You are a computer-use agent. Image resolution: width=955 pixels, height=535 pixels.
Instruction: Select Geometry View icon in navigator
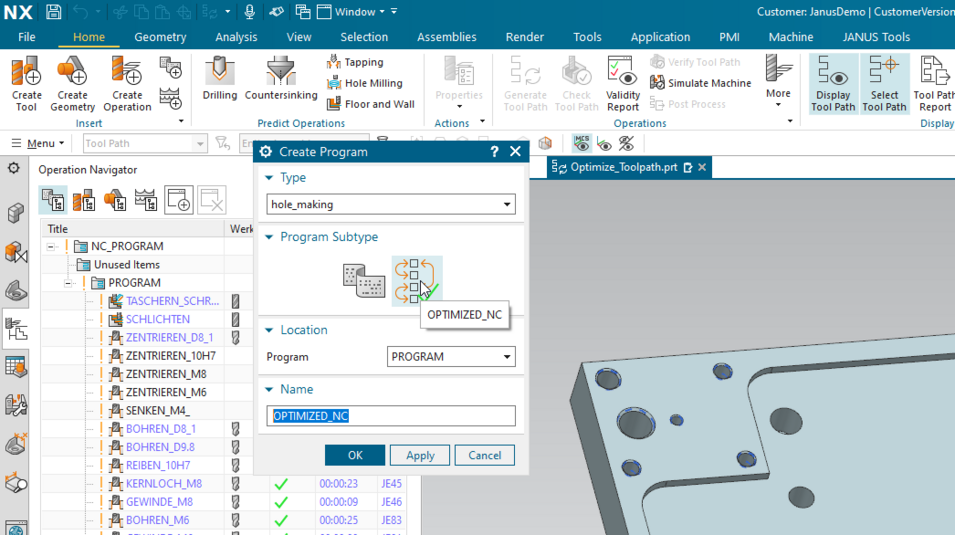[115, 200]
